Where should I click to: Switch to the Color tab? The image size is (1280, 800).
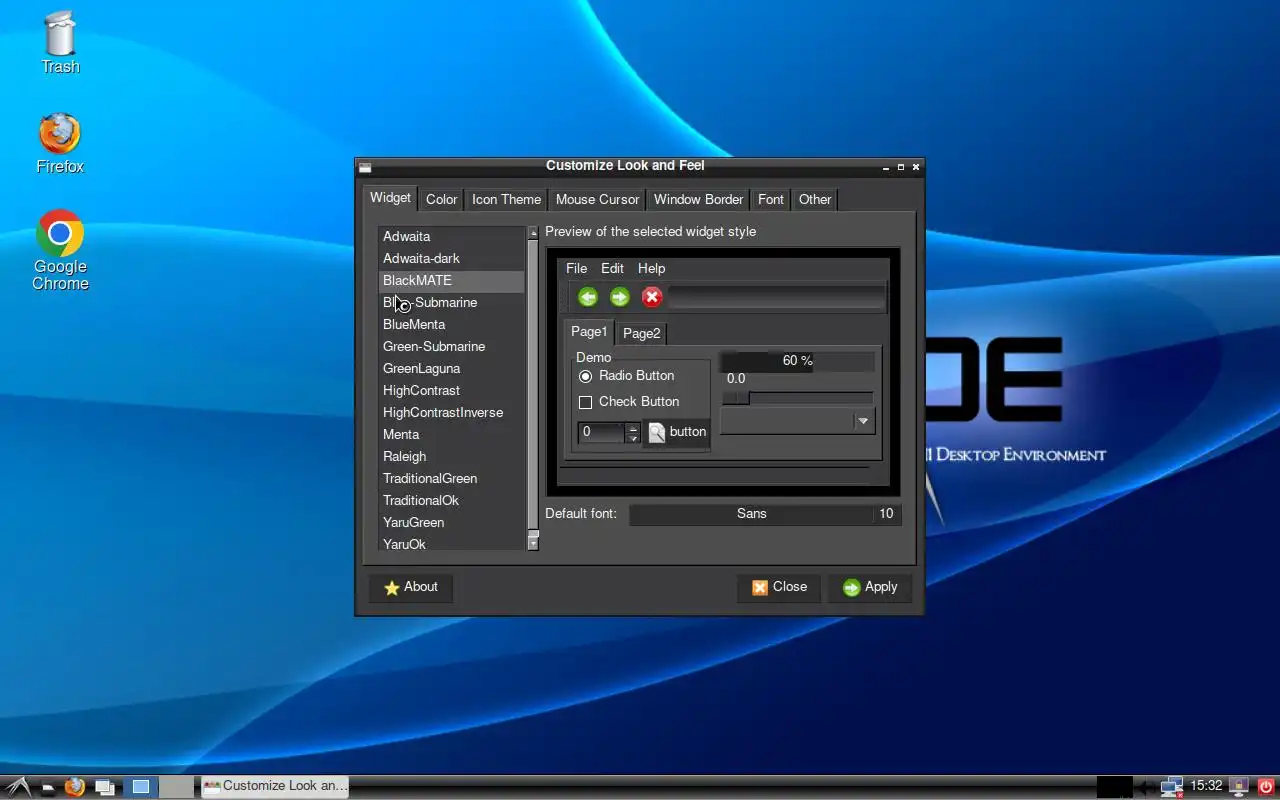[x=441, y=199]
